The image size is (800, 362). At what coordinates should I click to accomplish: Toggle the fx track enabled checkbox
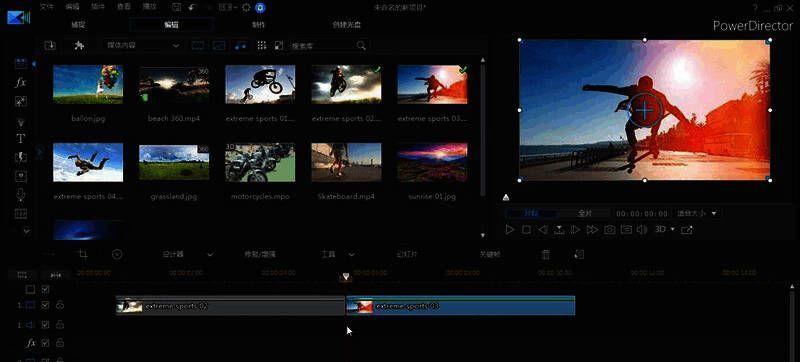click(x=45, y=342)
